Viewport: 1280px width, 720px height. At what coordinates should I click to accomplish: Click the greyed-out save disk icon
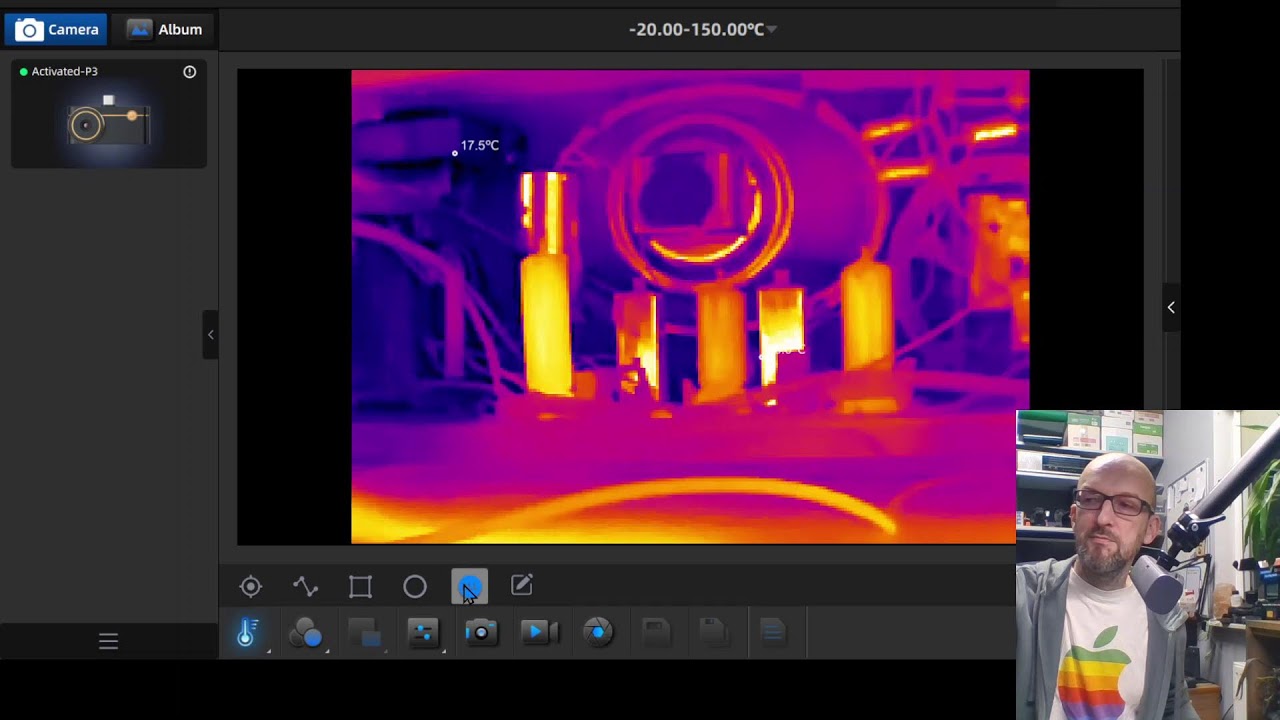click(x=655, y=632)
